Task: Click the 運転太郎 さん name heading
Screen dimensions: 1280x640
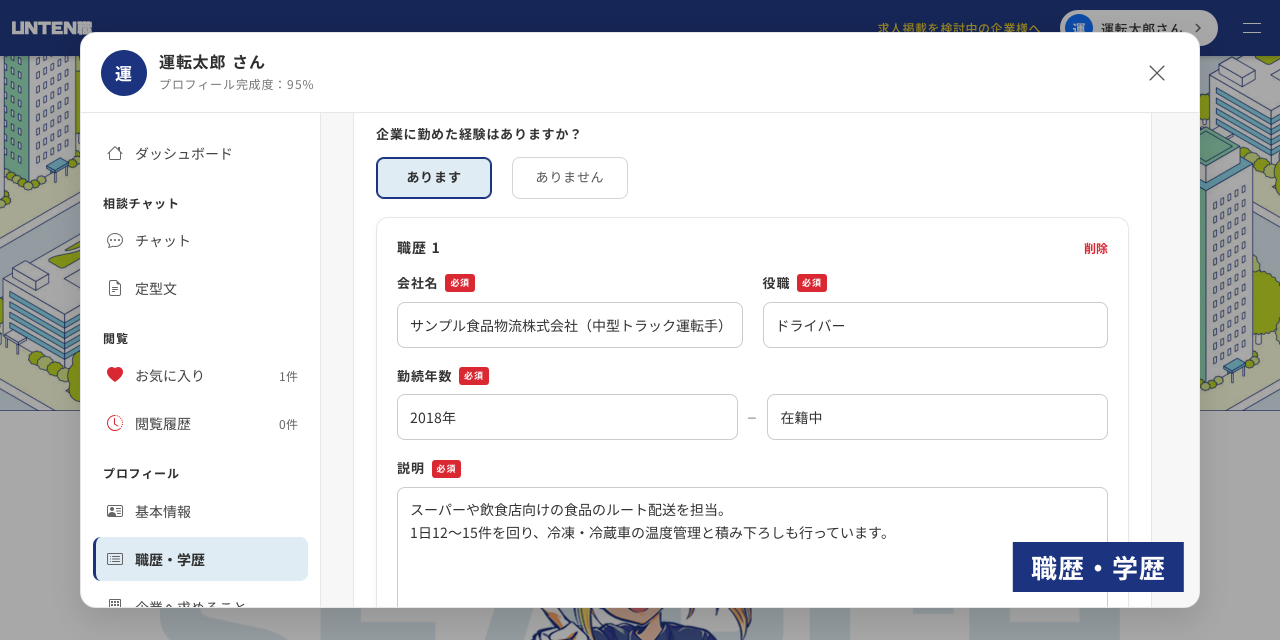Action: 212,61
